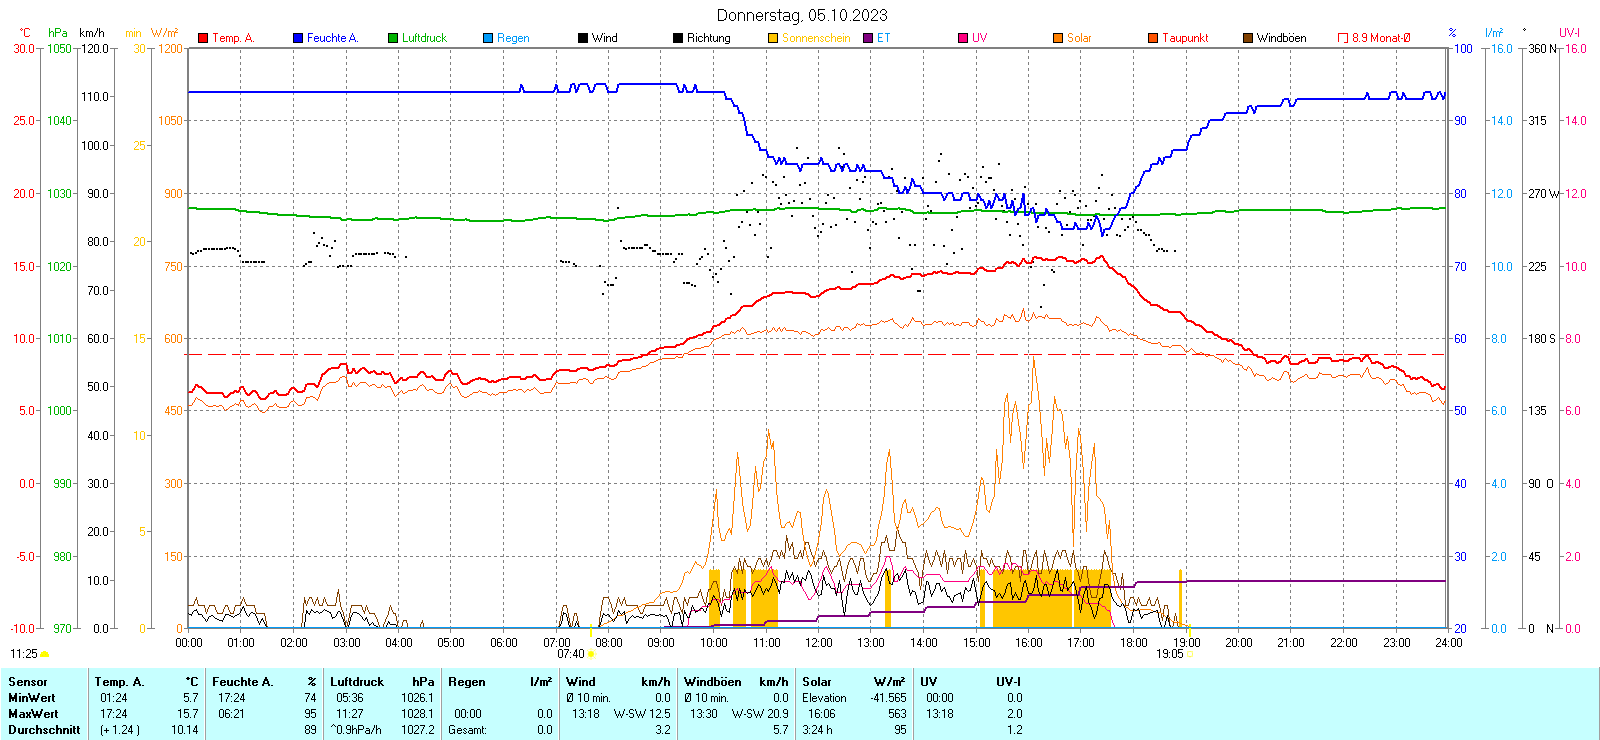Select the orange Solar legend square
Image resolution: width=1600 pixels, height=740 pixels.
tap(1058, 38)
